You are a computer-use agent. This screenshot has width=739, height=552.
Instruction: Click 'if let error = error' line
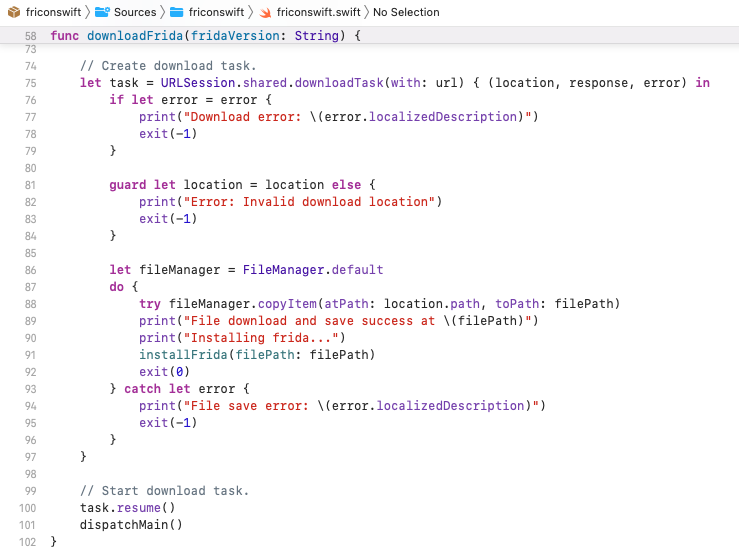pyautogui.click(x=190, y=100)
